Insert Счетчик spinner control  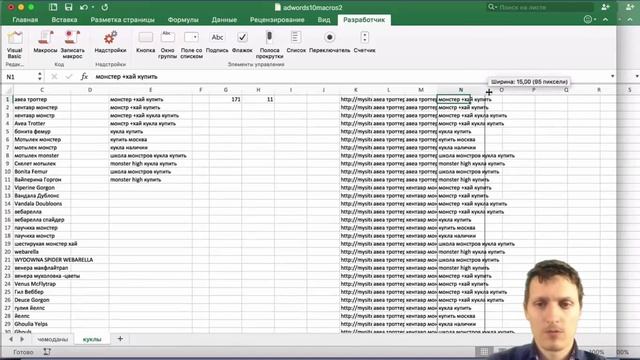pyautogui.click(x=364, y=42)
